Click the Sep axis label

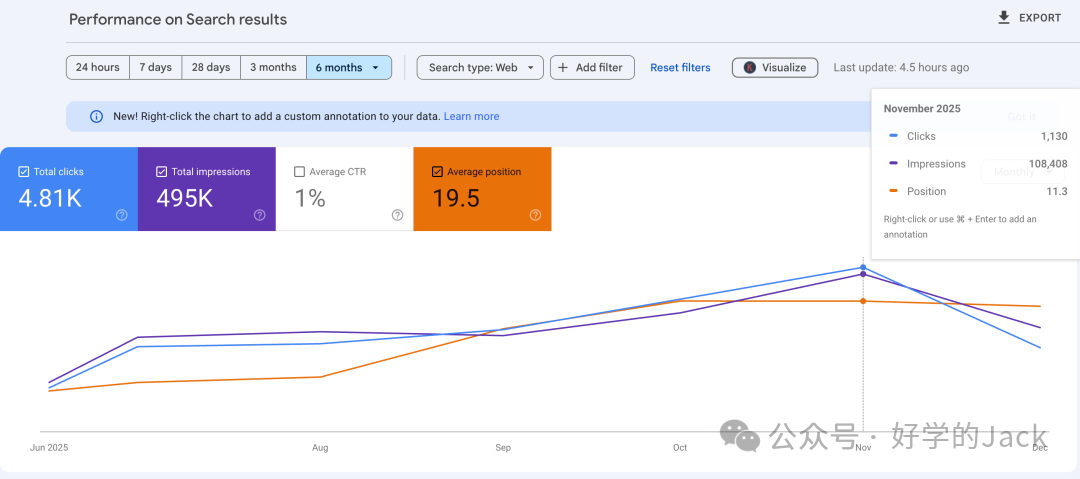click(503, 448)
